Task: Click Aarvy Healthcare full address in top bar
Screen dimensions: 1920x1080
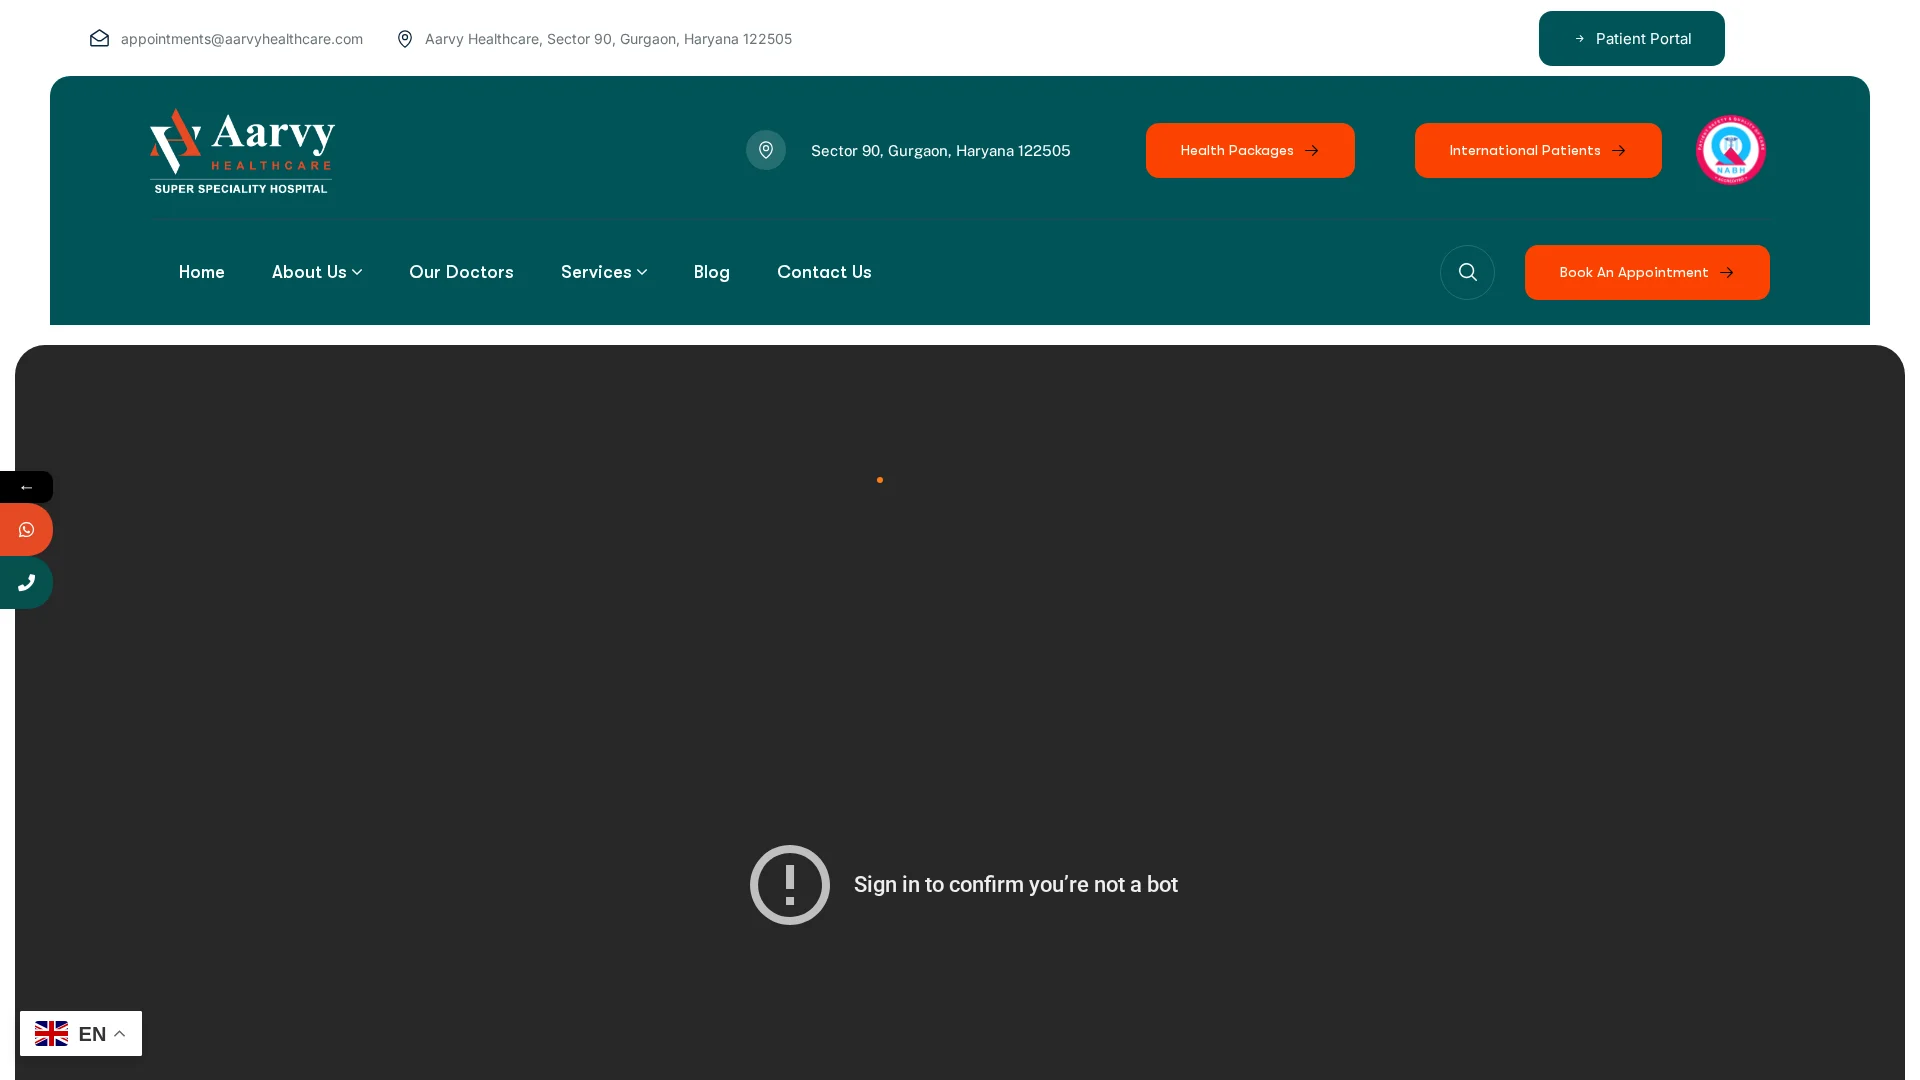Action: (608, 39)
